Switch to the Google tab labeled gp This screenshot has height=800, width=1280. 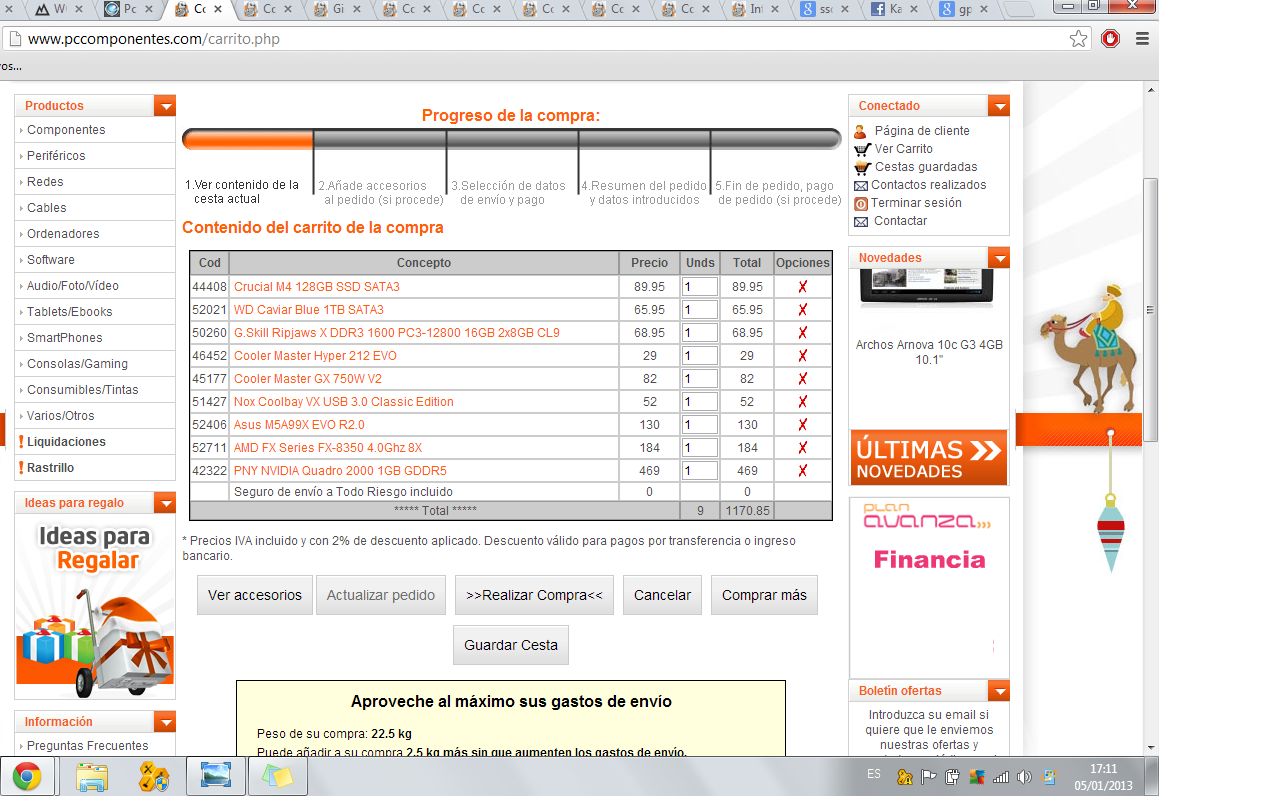(x=964, y=10)
